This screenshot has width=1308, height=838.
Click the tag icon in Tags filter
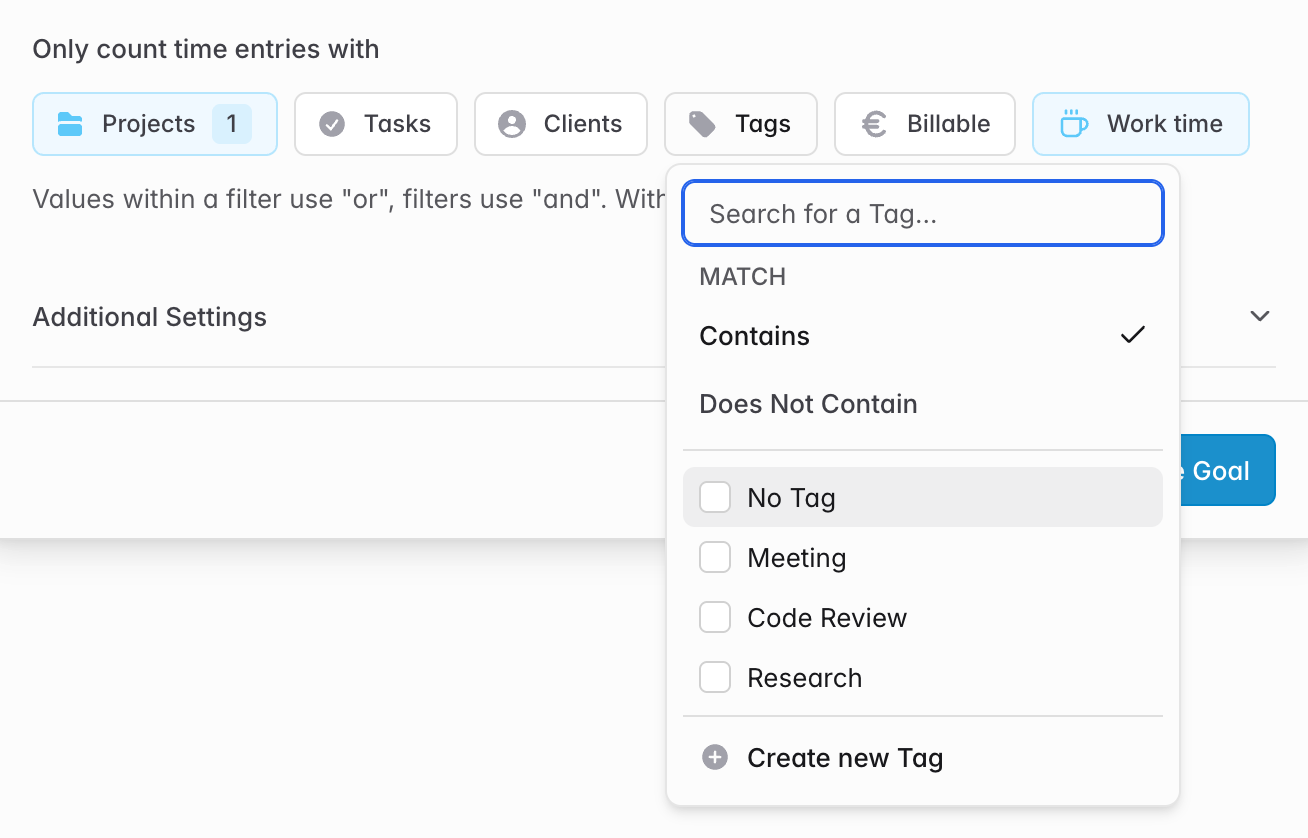pyautogui.click(x=703, y=124)
